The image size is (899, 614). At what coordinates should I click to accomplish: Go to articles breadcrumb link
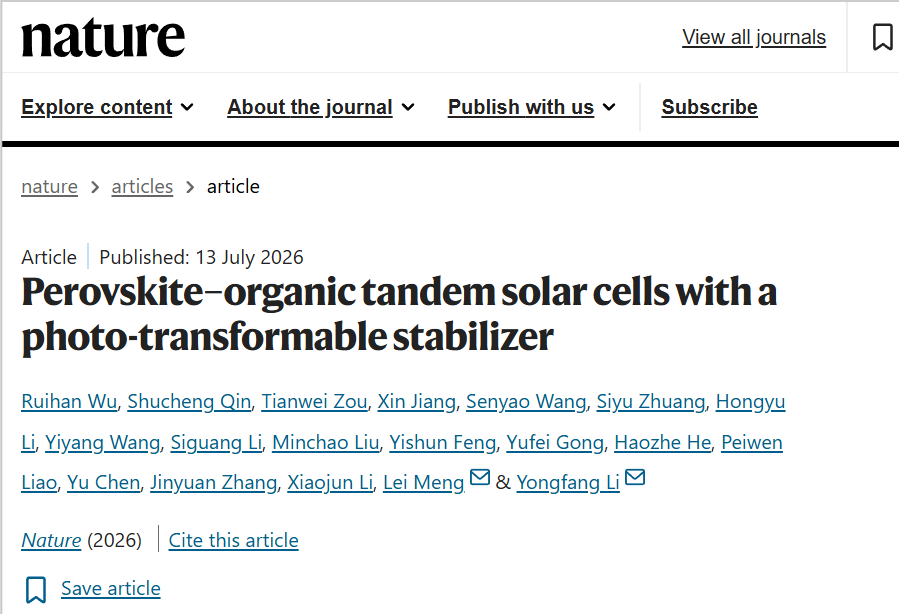pos(142,187)
